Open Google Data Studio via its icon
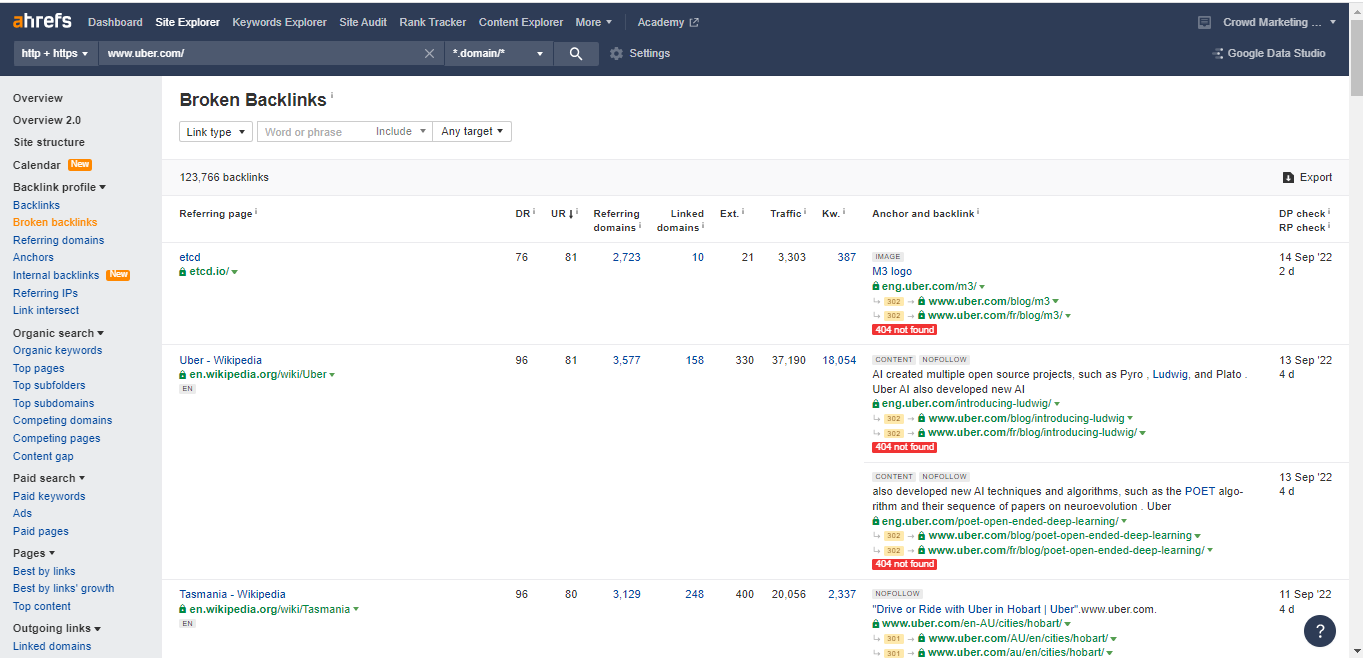The width and height of the screenshot is (1363, 658). coord(1218,53)
